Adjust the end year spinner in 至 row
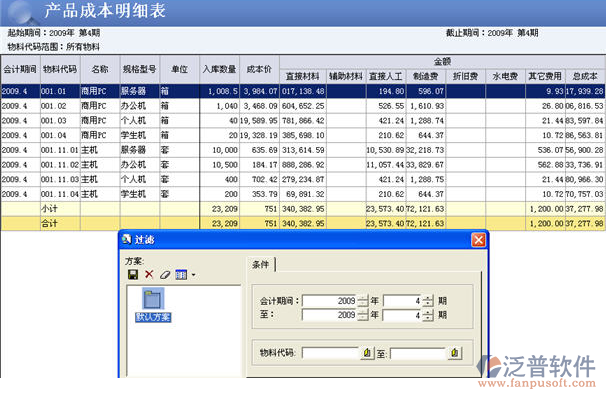606x399 pixels. [363, 315]
